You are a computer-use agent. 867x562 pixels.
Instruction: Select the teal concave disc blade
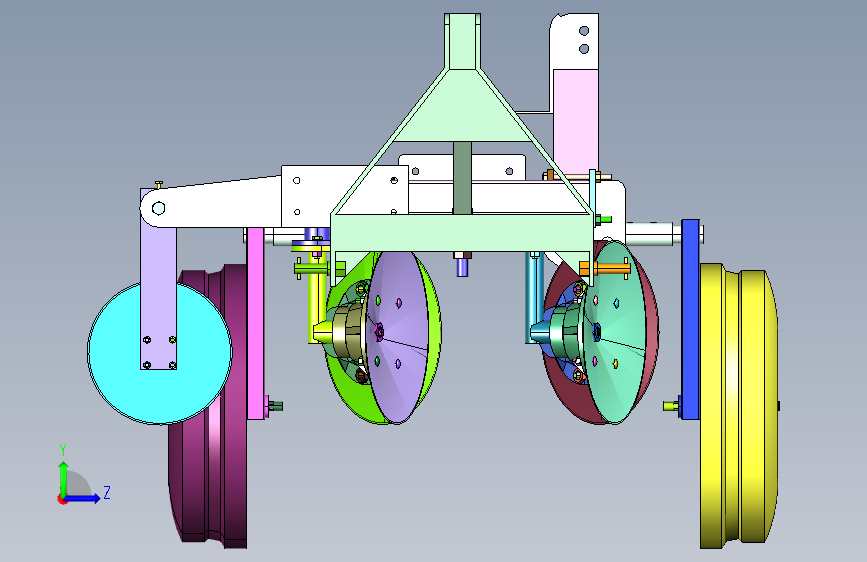tap(615, 332)
